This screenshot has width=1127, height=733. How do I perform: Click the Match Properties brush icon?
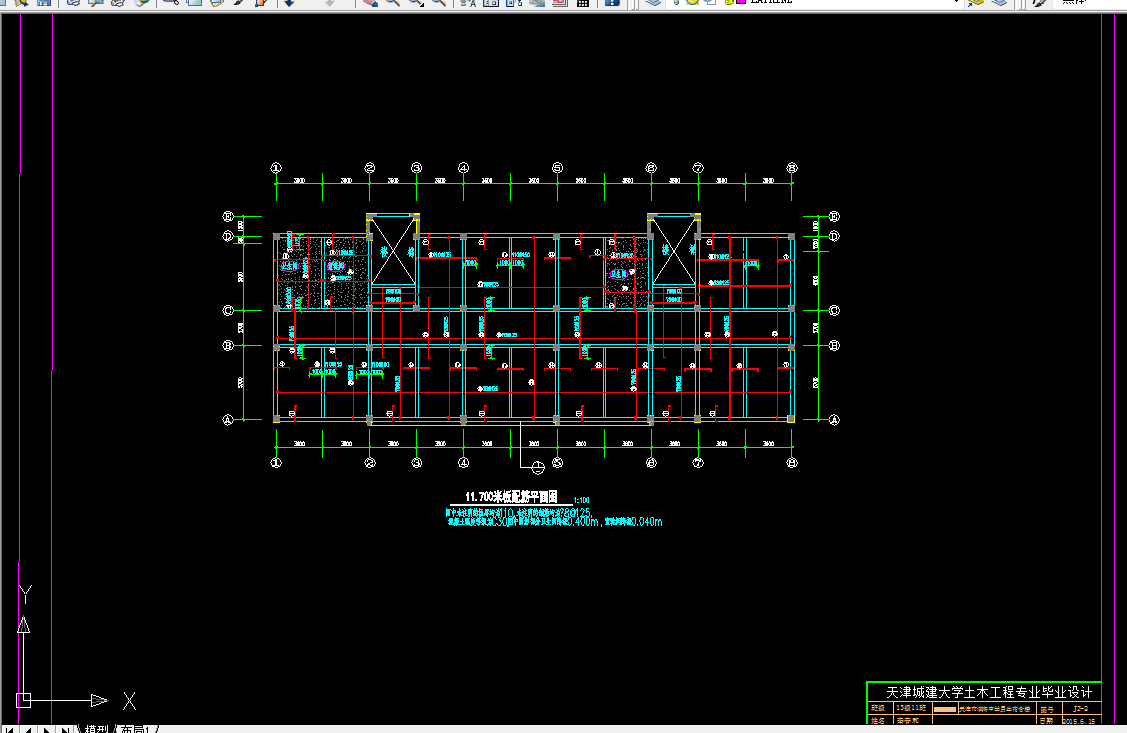(239, 3)
